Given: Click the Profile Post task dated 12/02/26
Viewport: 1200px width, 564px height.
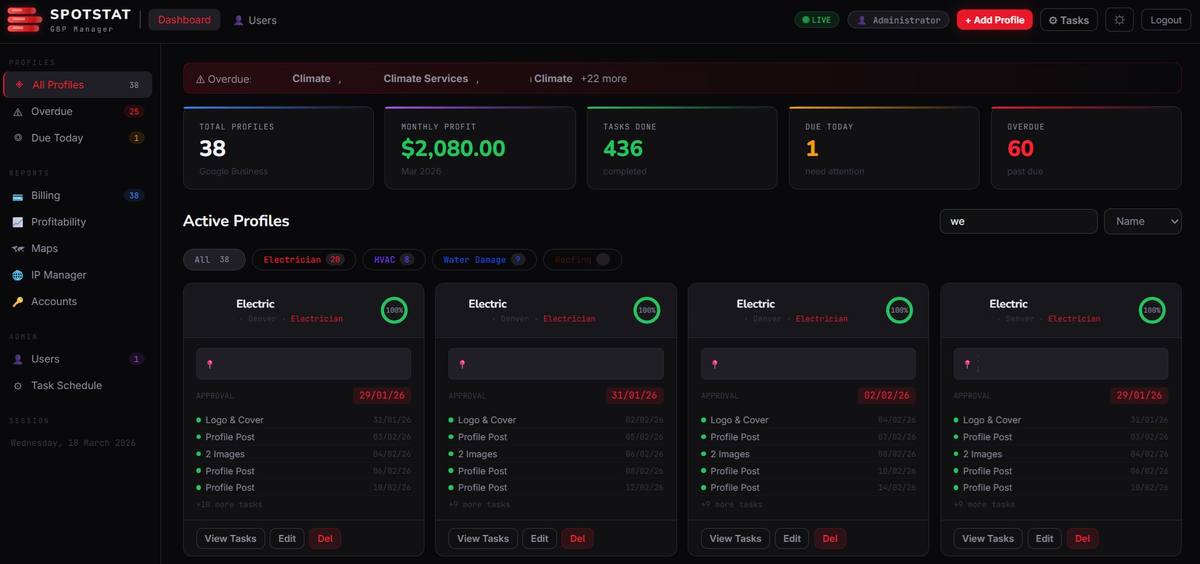Looking at the screenshot, I should (555, 488).
